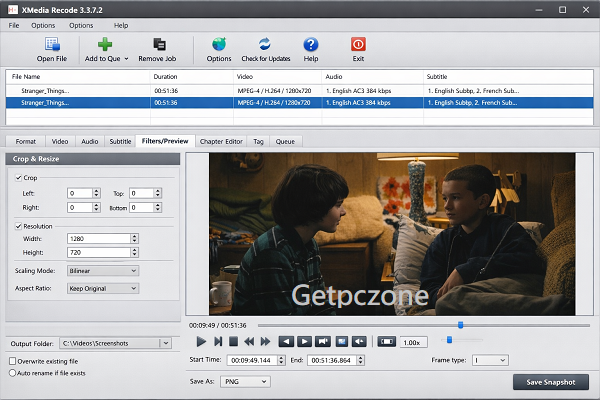Click the Duration column header
The image size is (600, 400).
(192, 77)
